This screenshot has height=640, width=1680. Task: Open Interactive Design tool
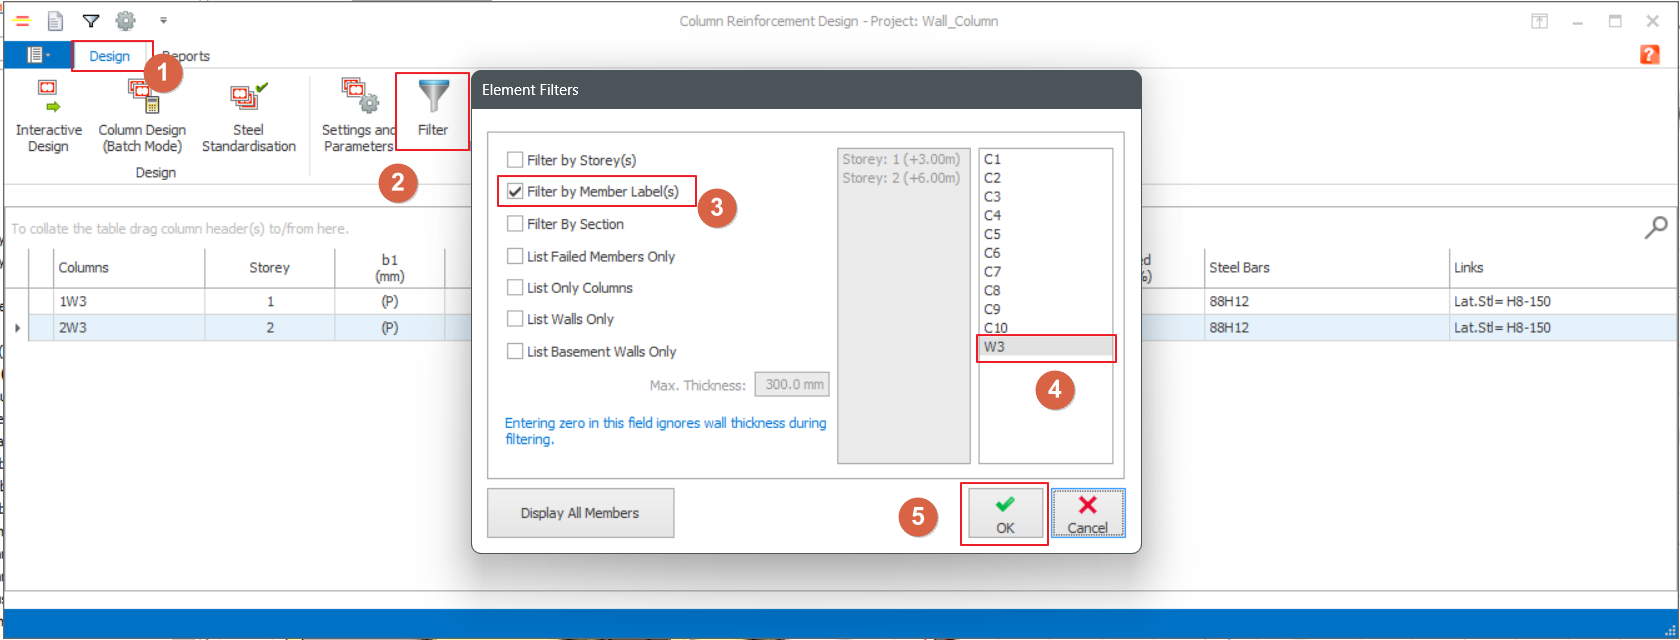click(x=48, y=116)
